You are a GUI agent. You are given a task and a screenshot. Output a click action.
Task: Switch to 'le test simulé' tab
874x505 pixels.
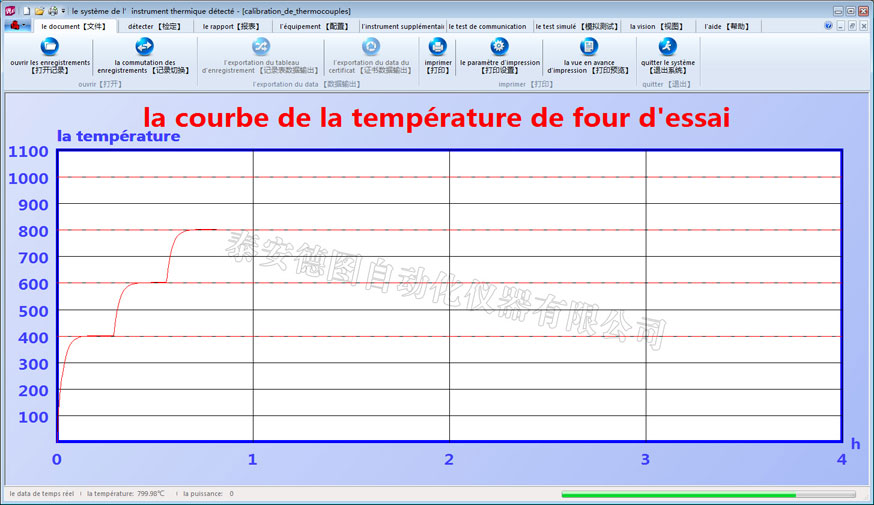click(x=577, y=27)
